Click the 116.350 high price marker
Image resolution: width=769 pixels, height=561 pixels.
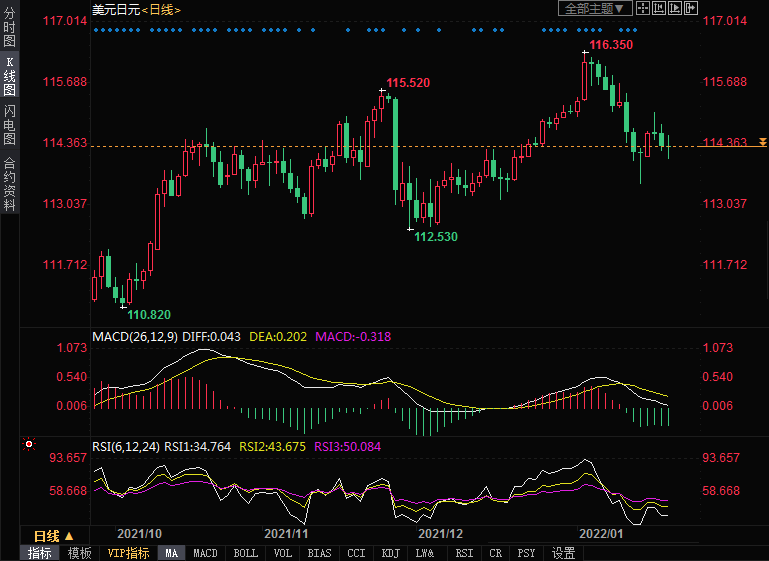610,45
